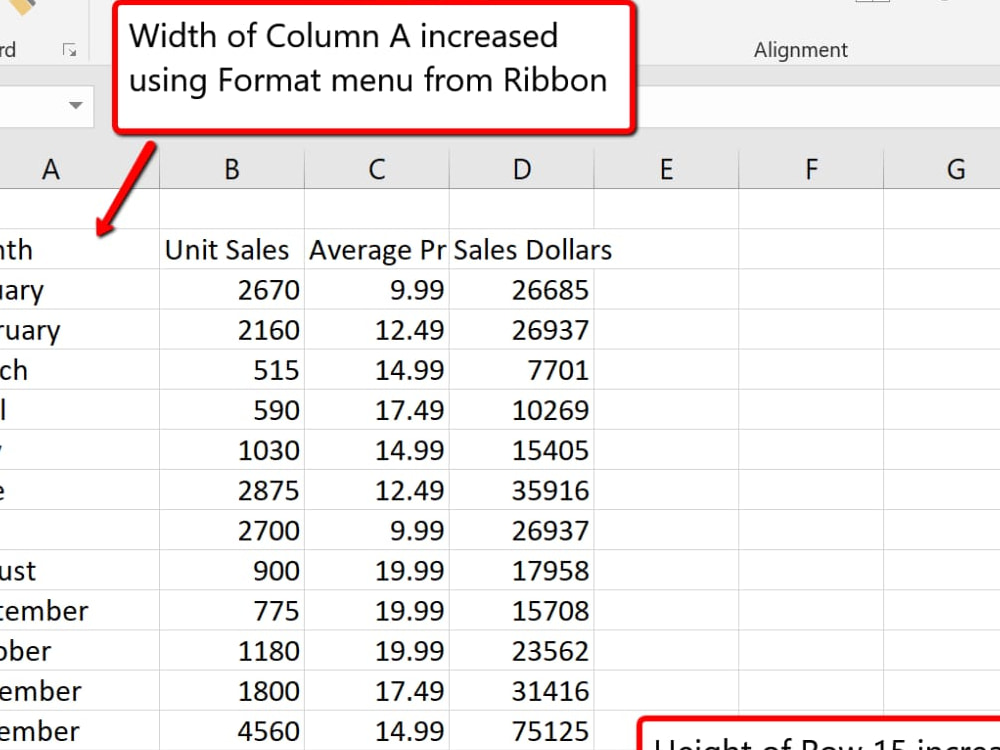This screenshot has width=1000, height=750.
Task: Click average price 19.99 in the 900 row
Action: tap(377, 570)
